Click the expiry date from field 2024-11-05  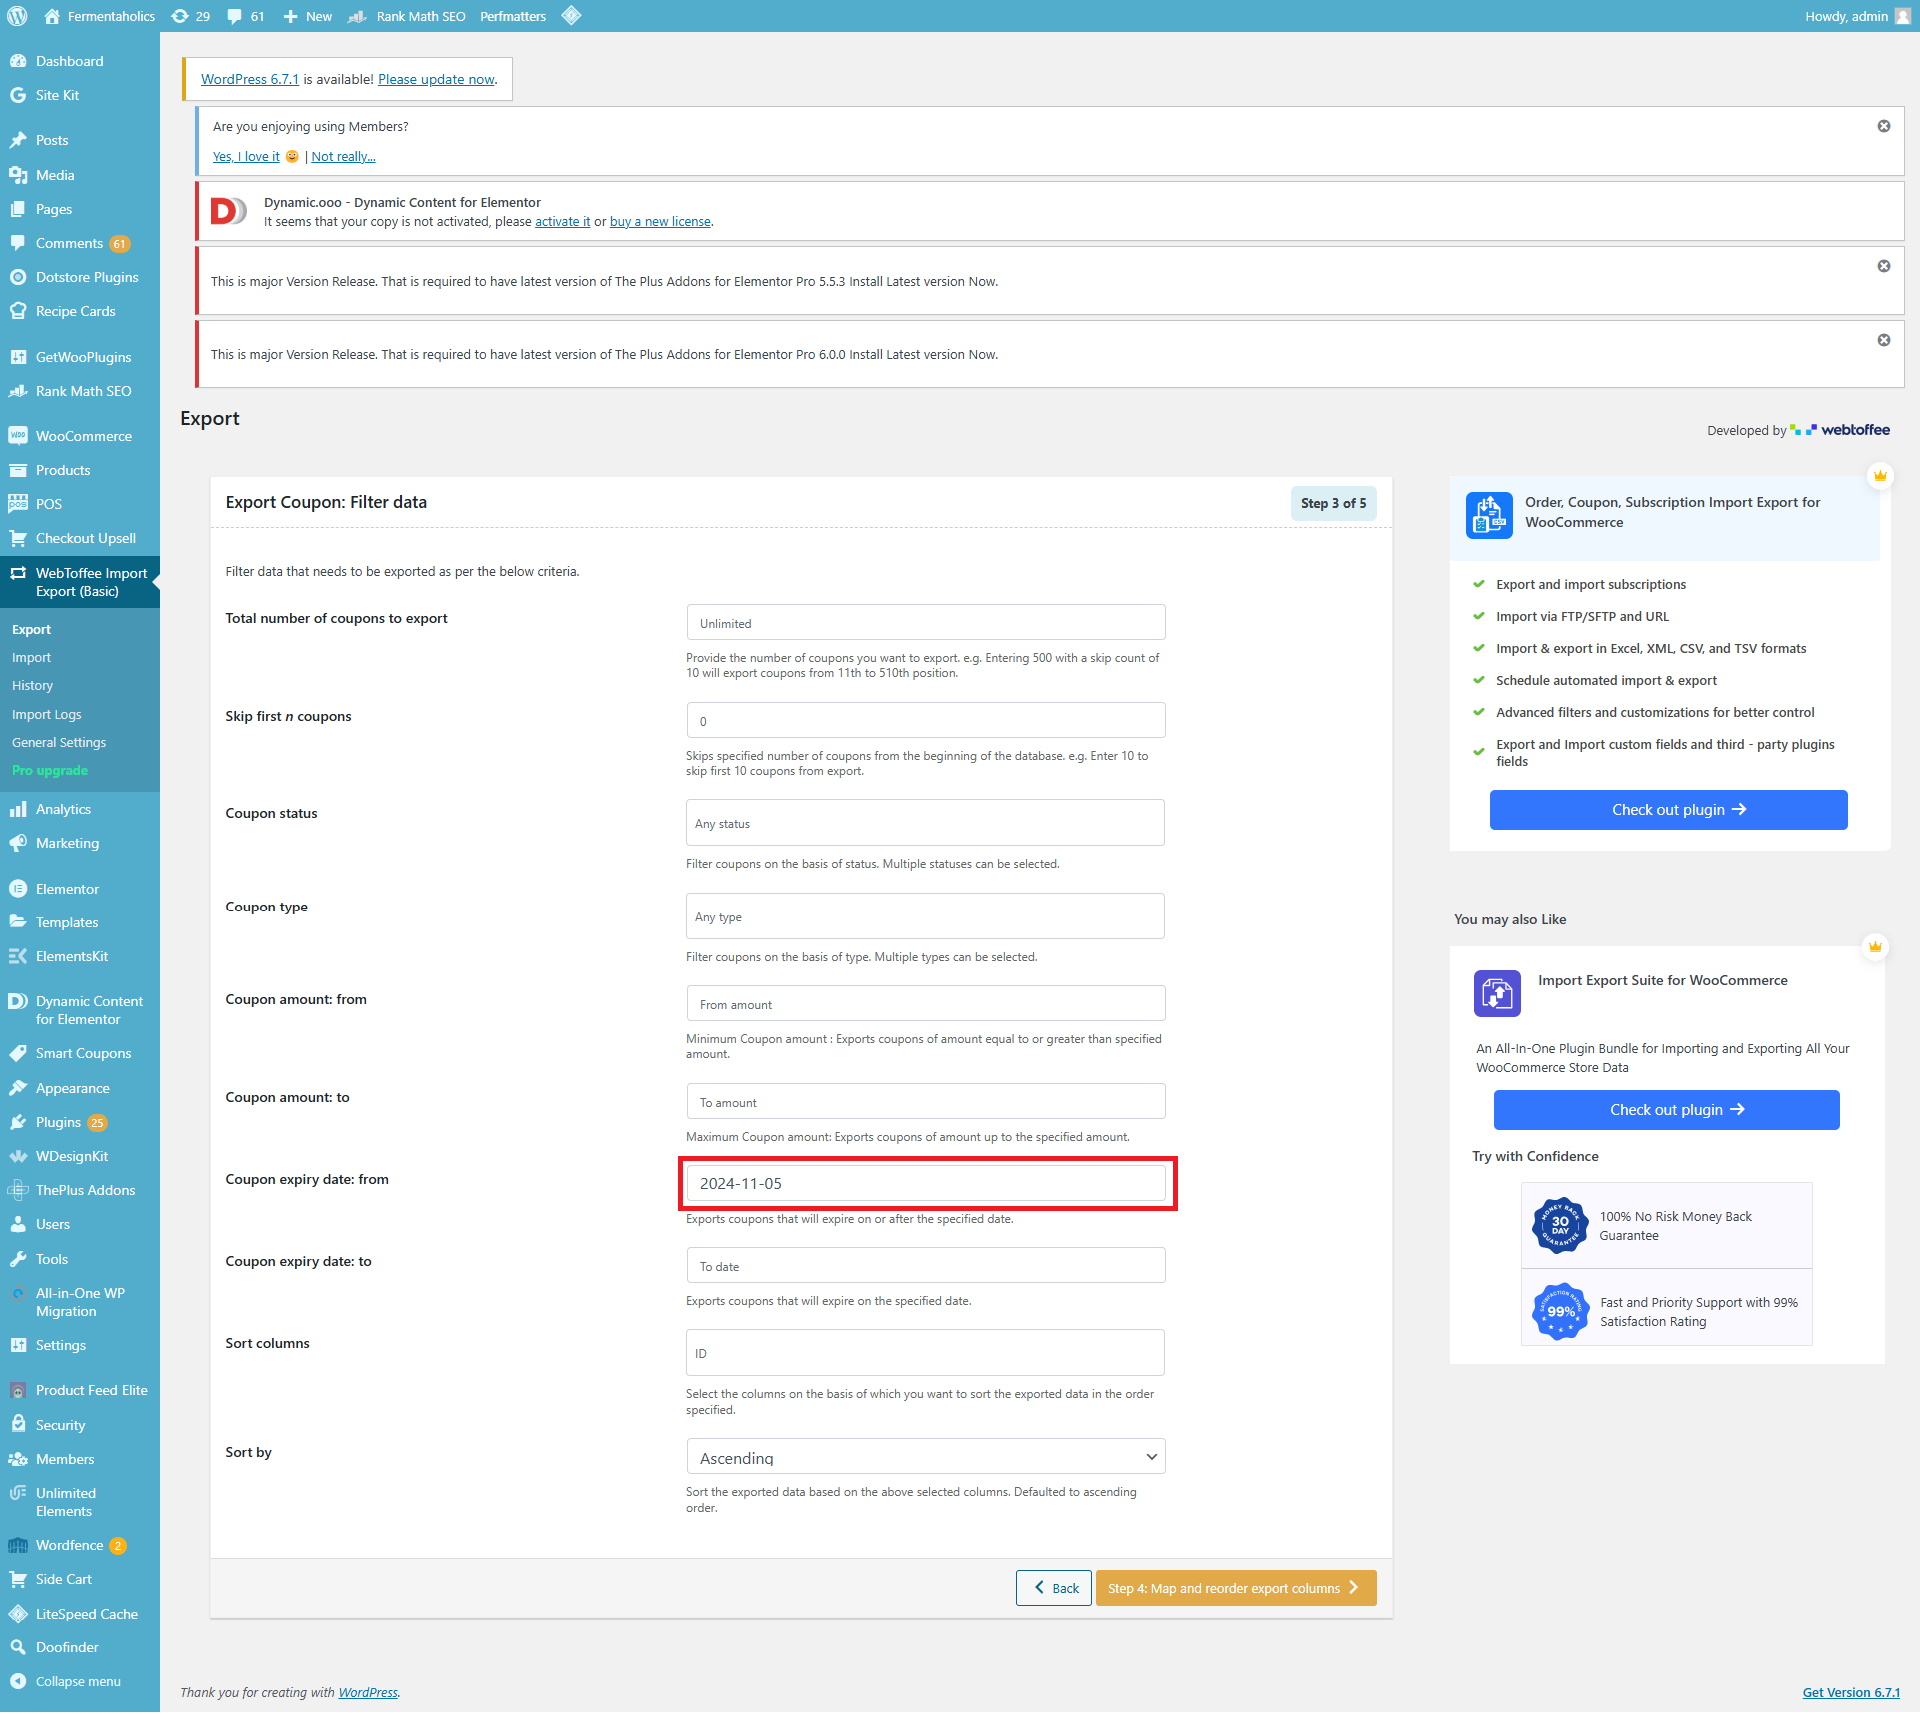pos(926,1183)
